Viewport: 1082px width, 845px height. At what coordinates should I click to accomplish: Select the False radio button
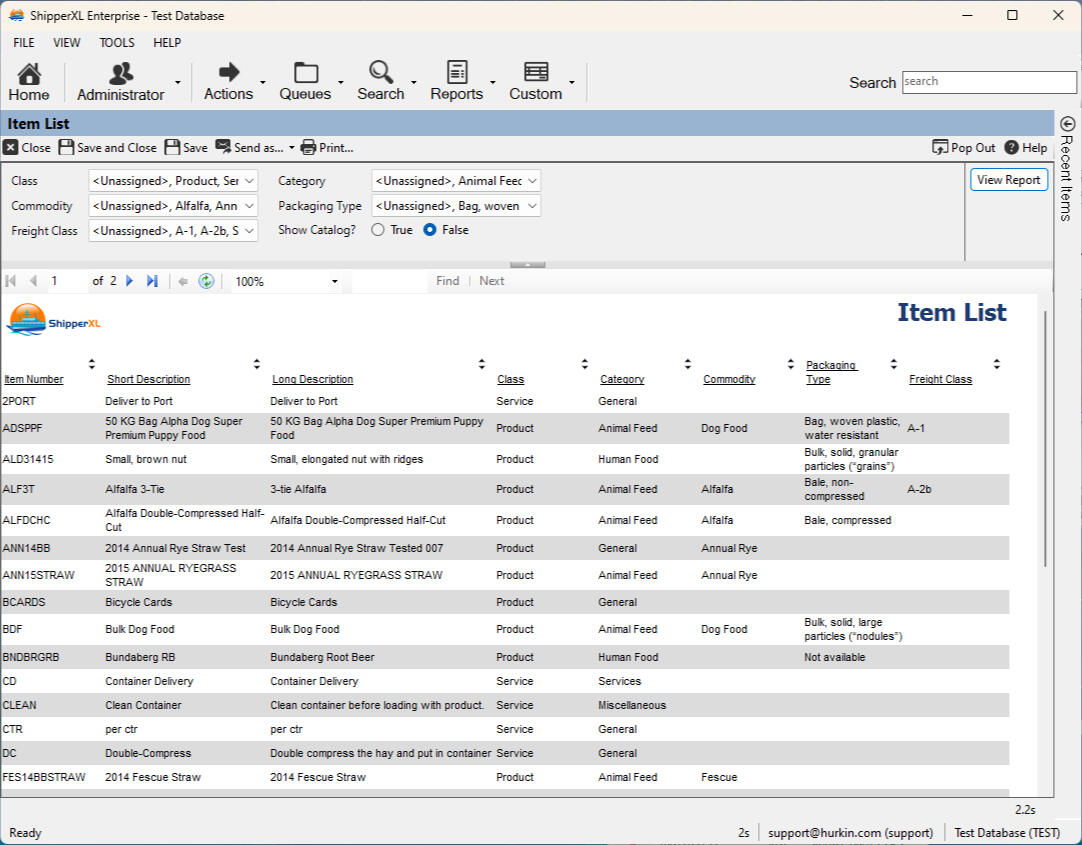click(x=430, y=230)
